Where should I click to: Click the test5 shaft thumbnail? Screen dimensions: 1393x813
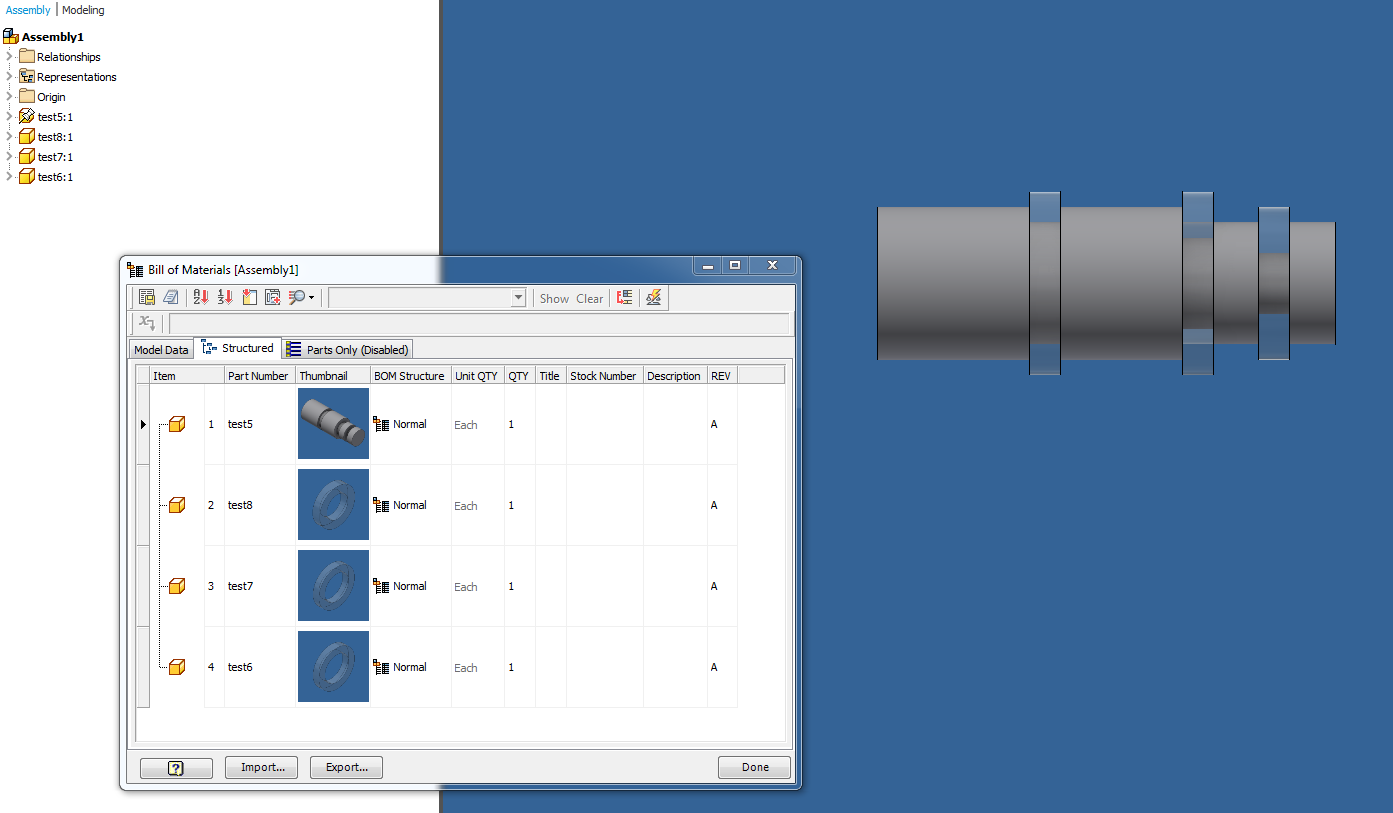click(x=333, y=424)
